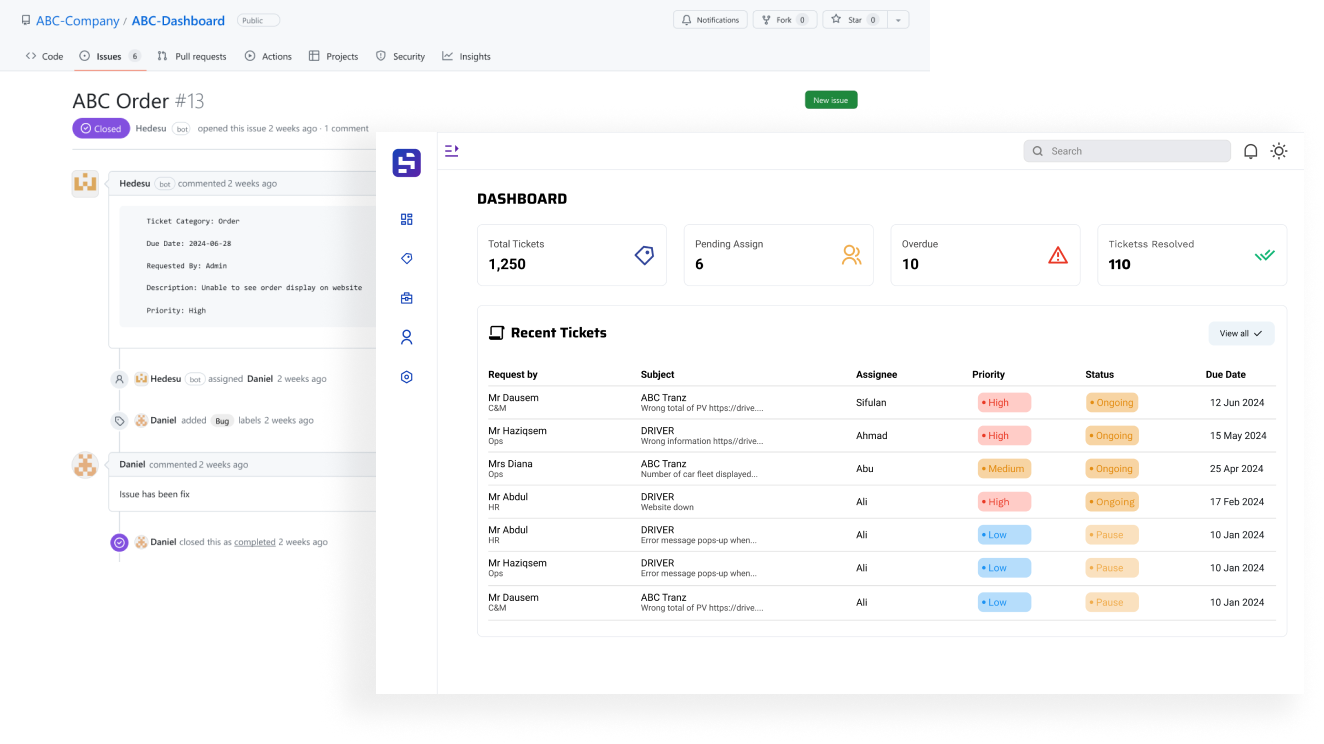1324x744 pixels.
Task: Go to the Insights tab
Action: 466,57
